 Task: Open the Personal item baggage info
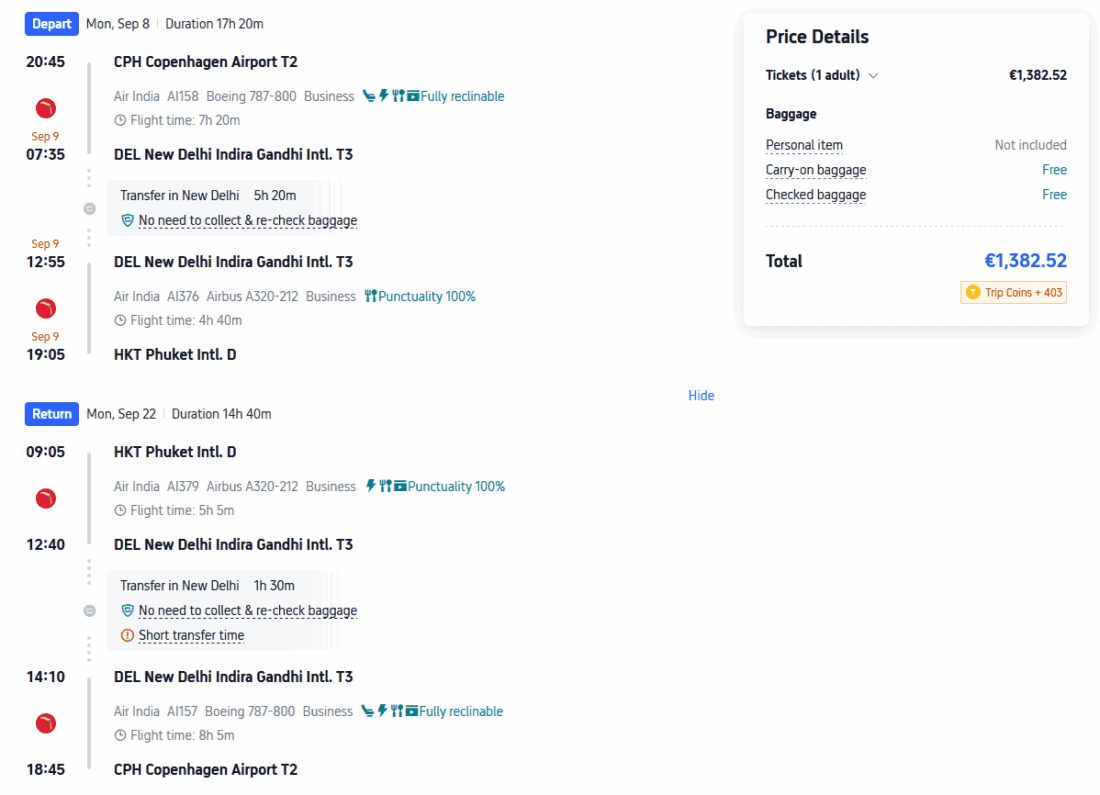pyautogui.click(x=804, y=146)
